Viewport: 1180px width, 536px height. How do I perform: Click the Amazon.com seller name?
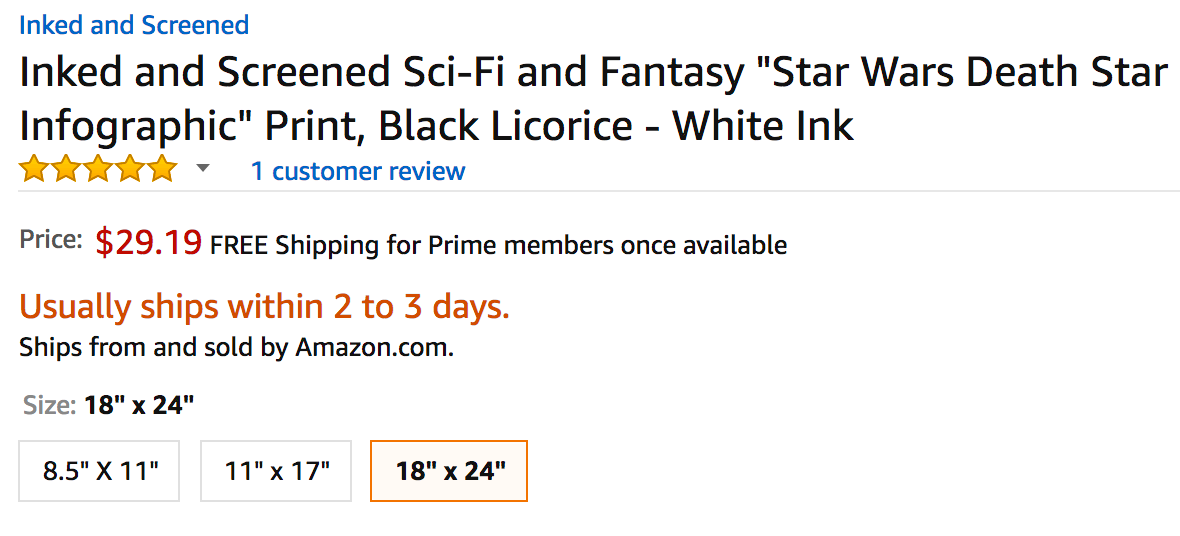pyautogui.click(x=374, y=348)
